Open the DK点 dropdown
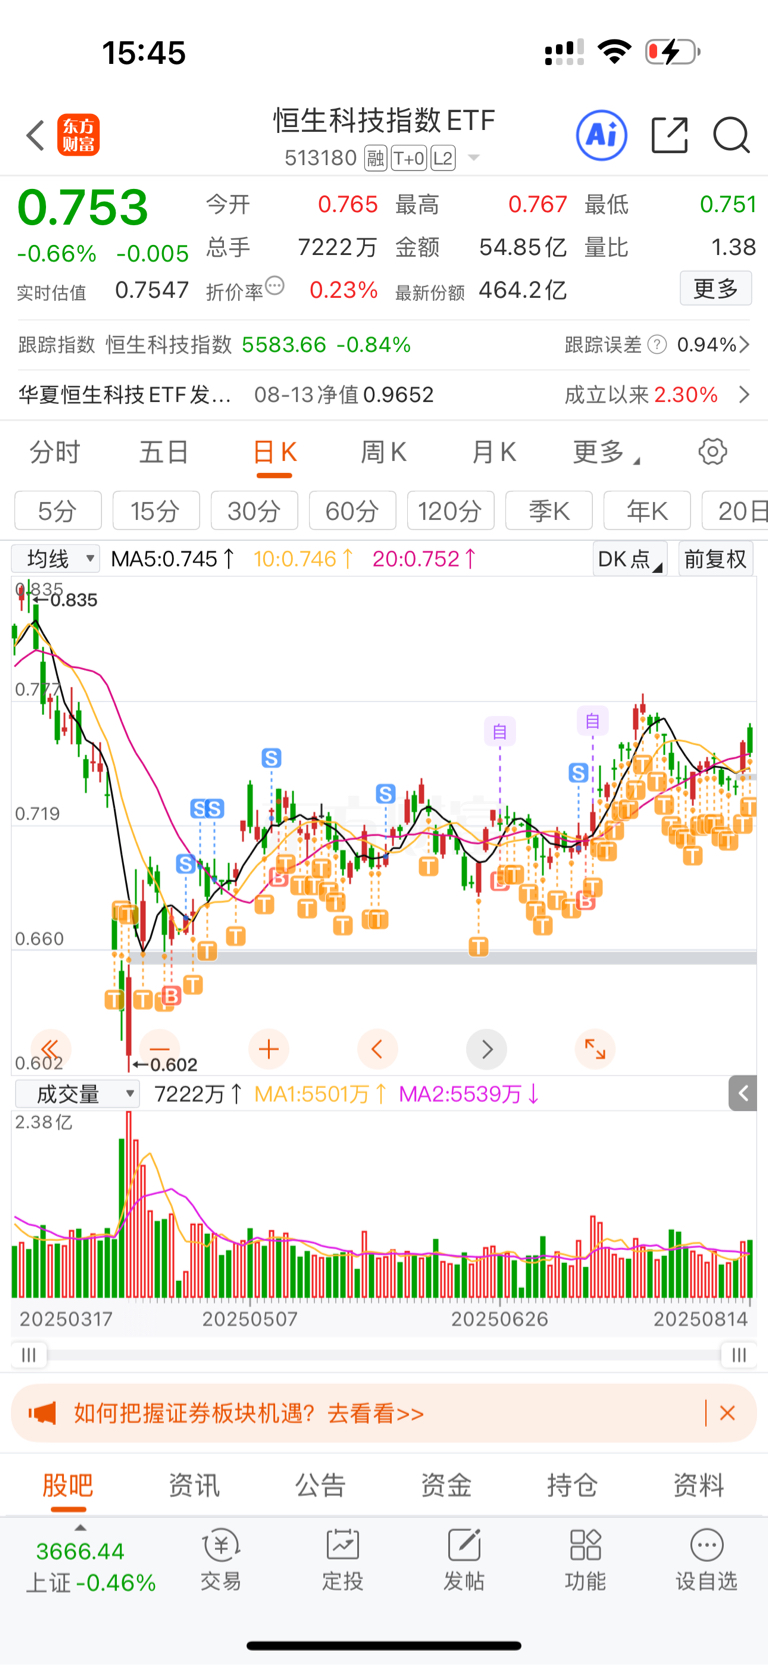 tap(629, 559)
